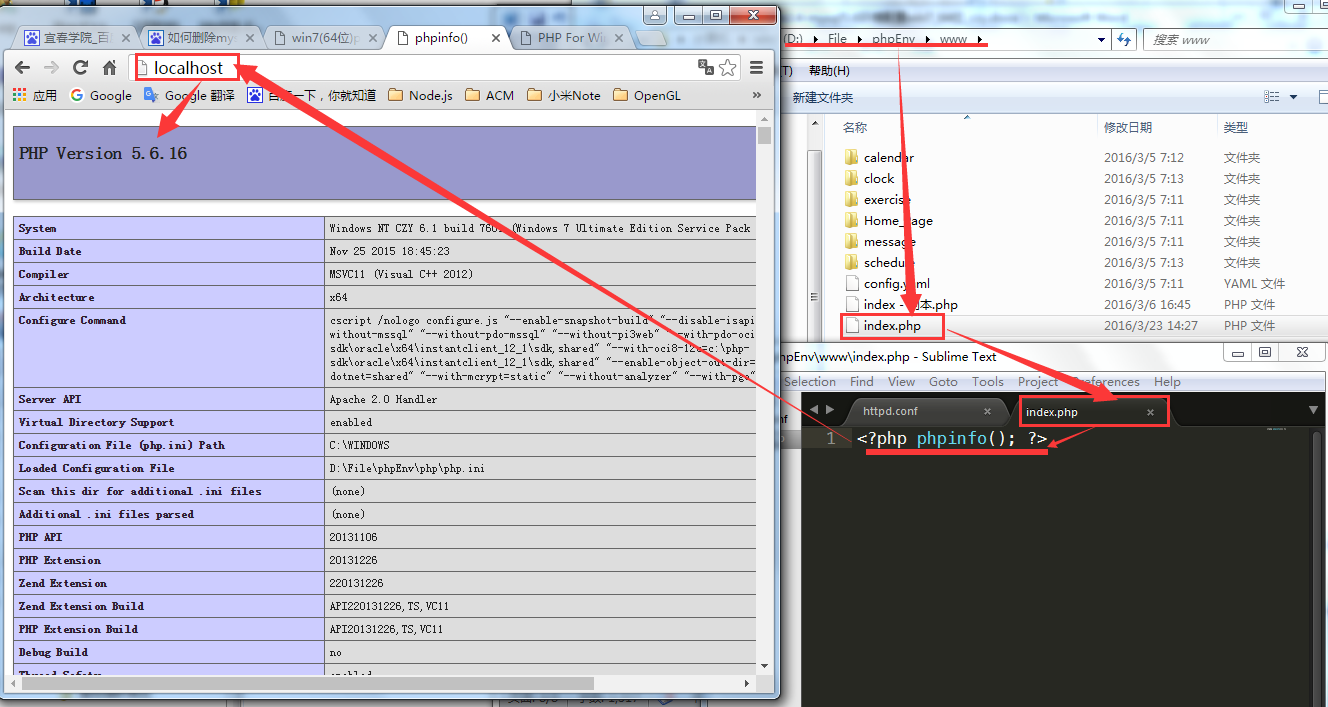Open the 应用 apps shortcut

coord(35,95)
